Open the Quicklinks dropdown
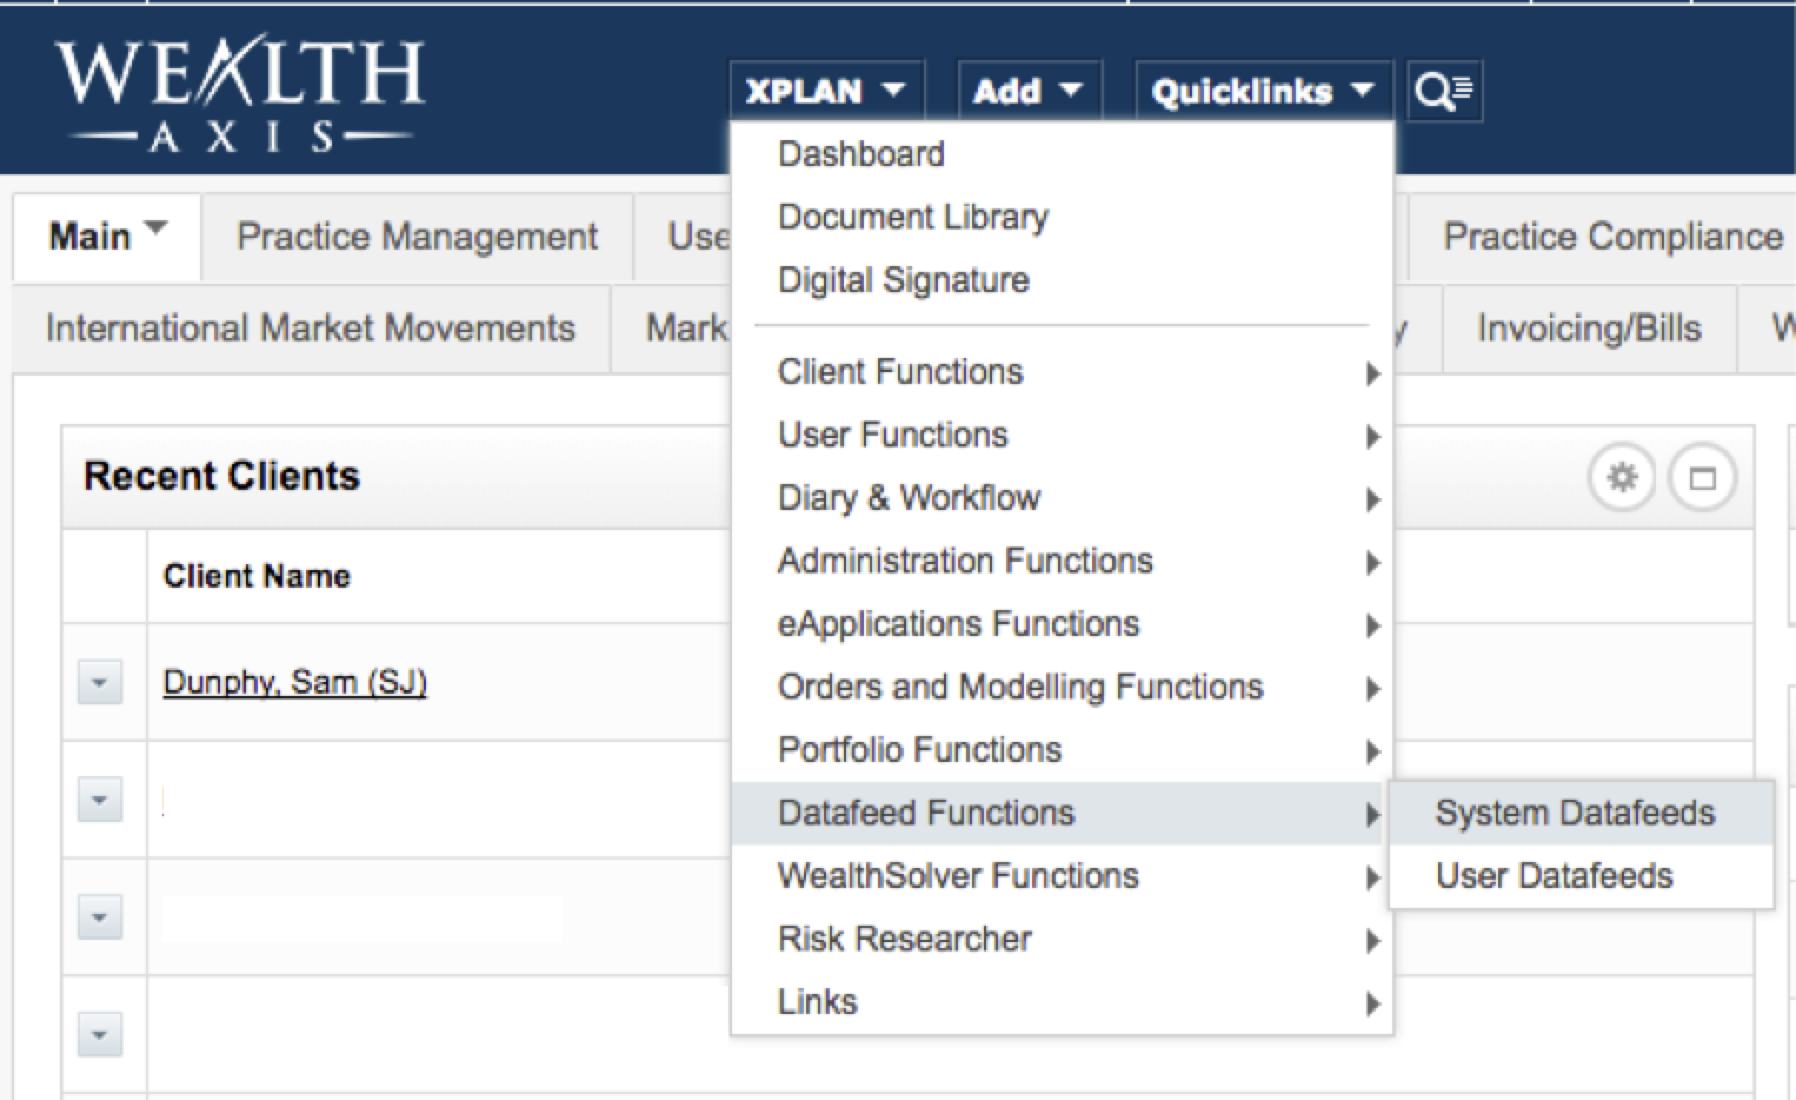Image resolution: width=1796 pixels, height=1100 pixels. [x=1263, y=91]
